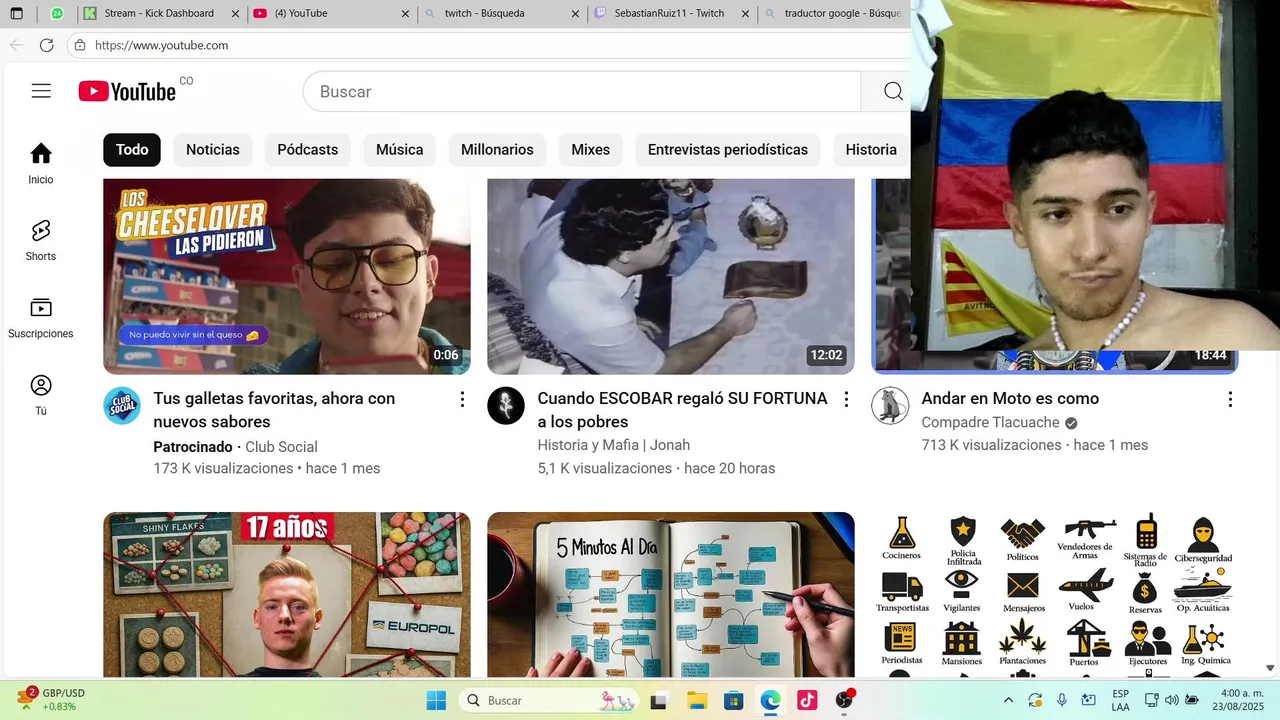Screen dimensions: 1280x720
Task: Open Historia y Mafia | Jonah channel link
Action: tap(614, 445)
